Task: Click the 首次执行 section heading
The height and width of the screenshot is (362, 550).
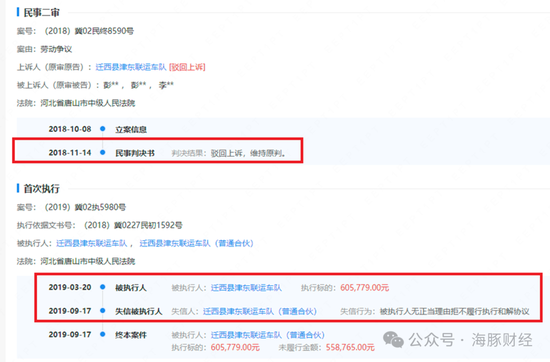Action: (41, 189)
